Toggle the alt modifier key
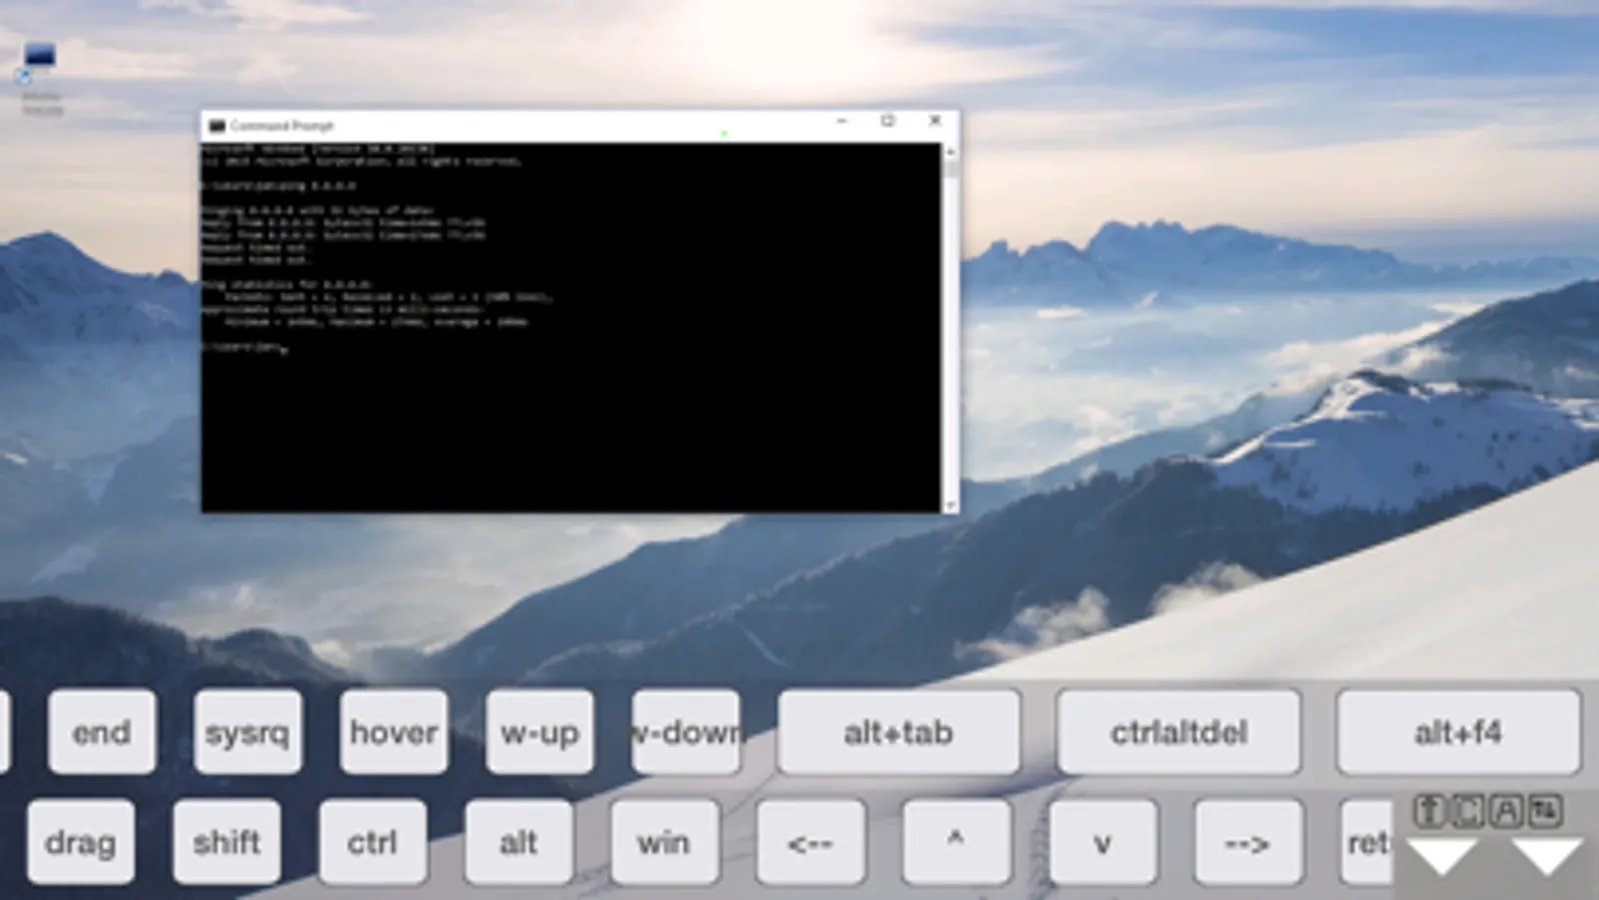This screenshot has width=1599, height=900. (x=519, y=842)
